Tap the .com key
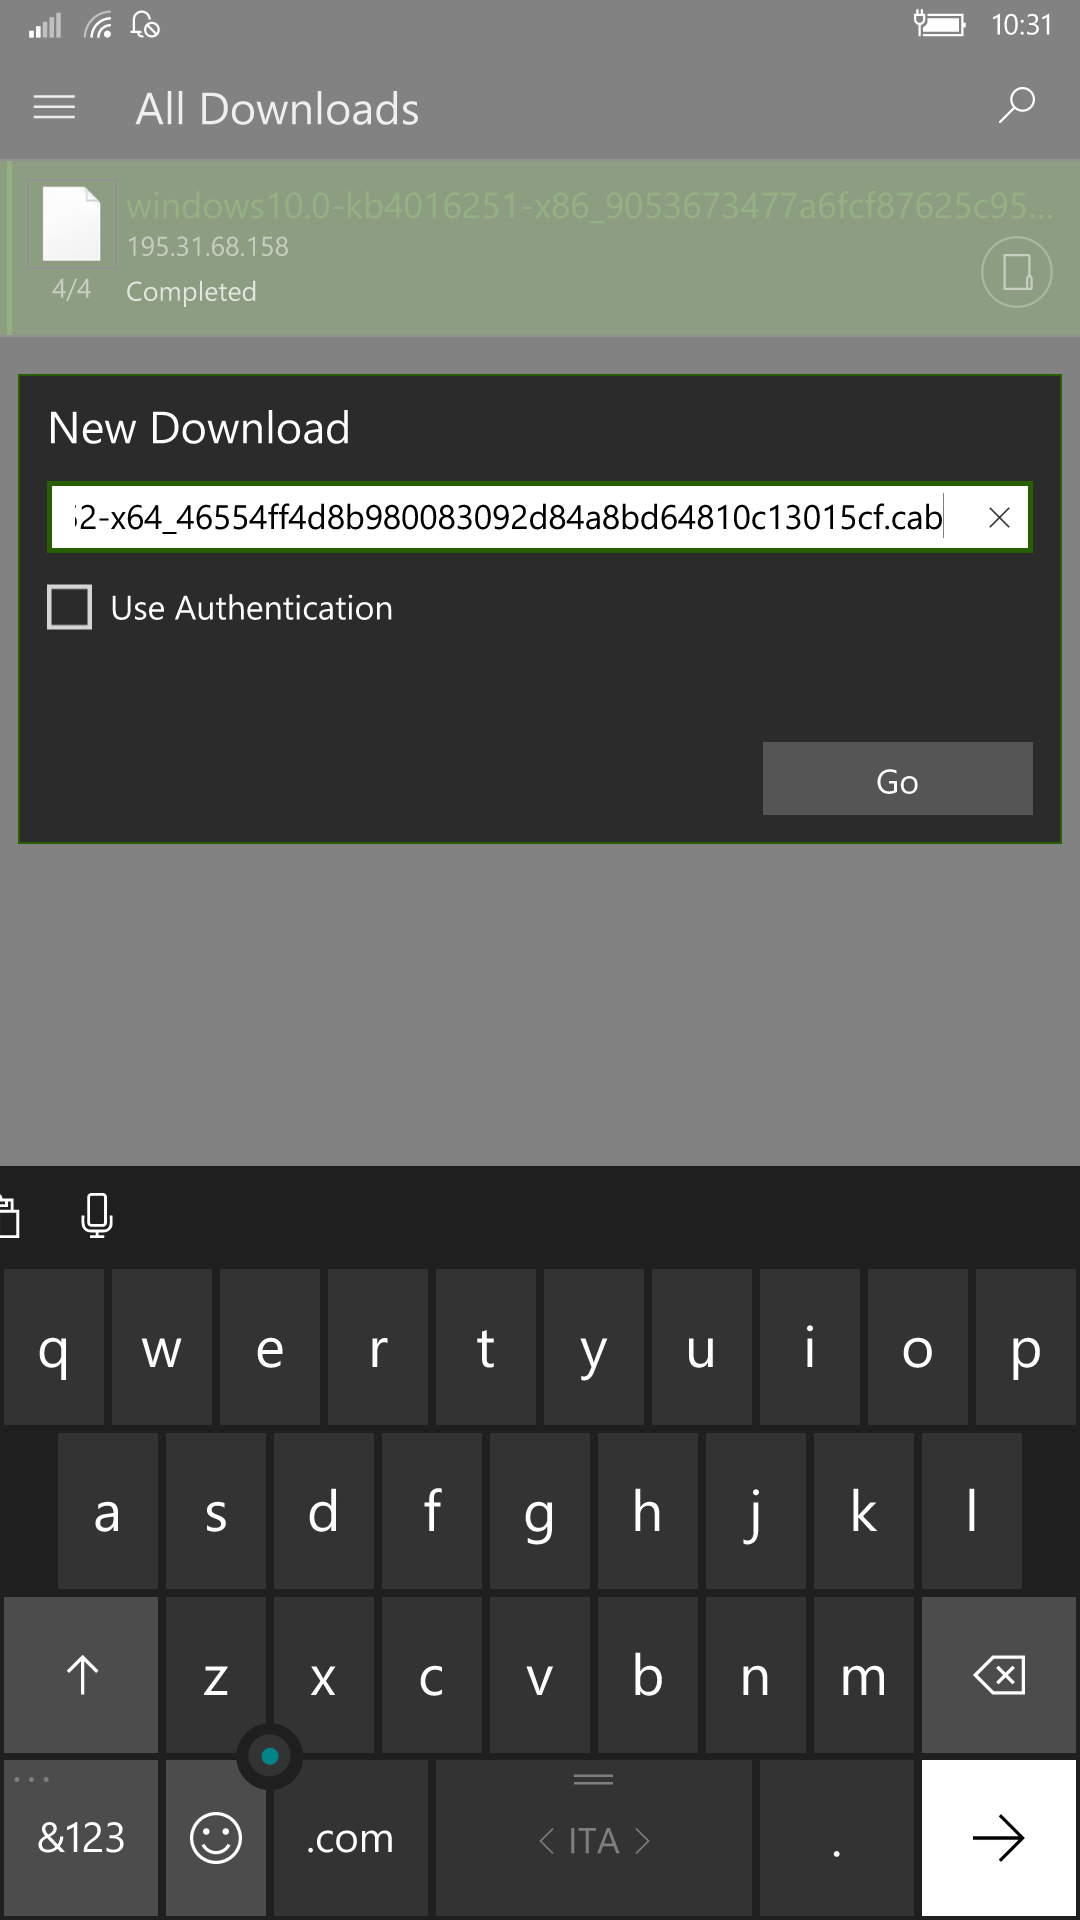 click(x=351, y=1838)
